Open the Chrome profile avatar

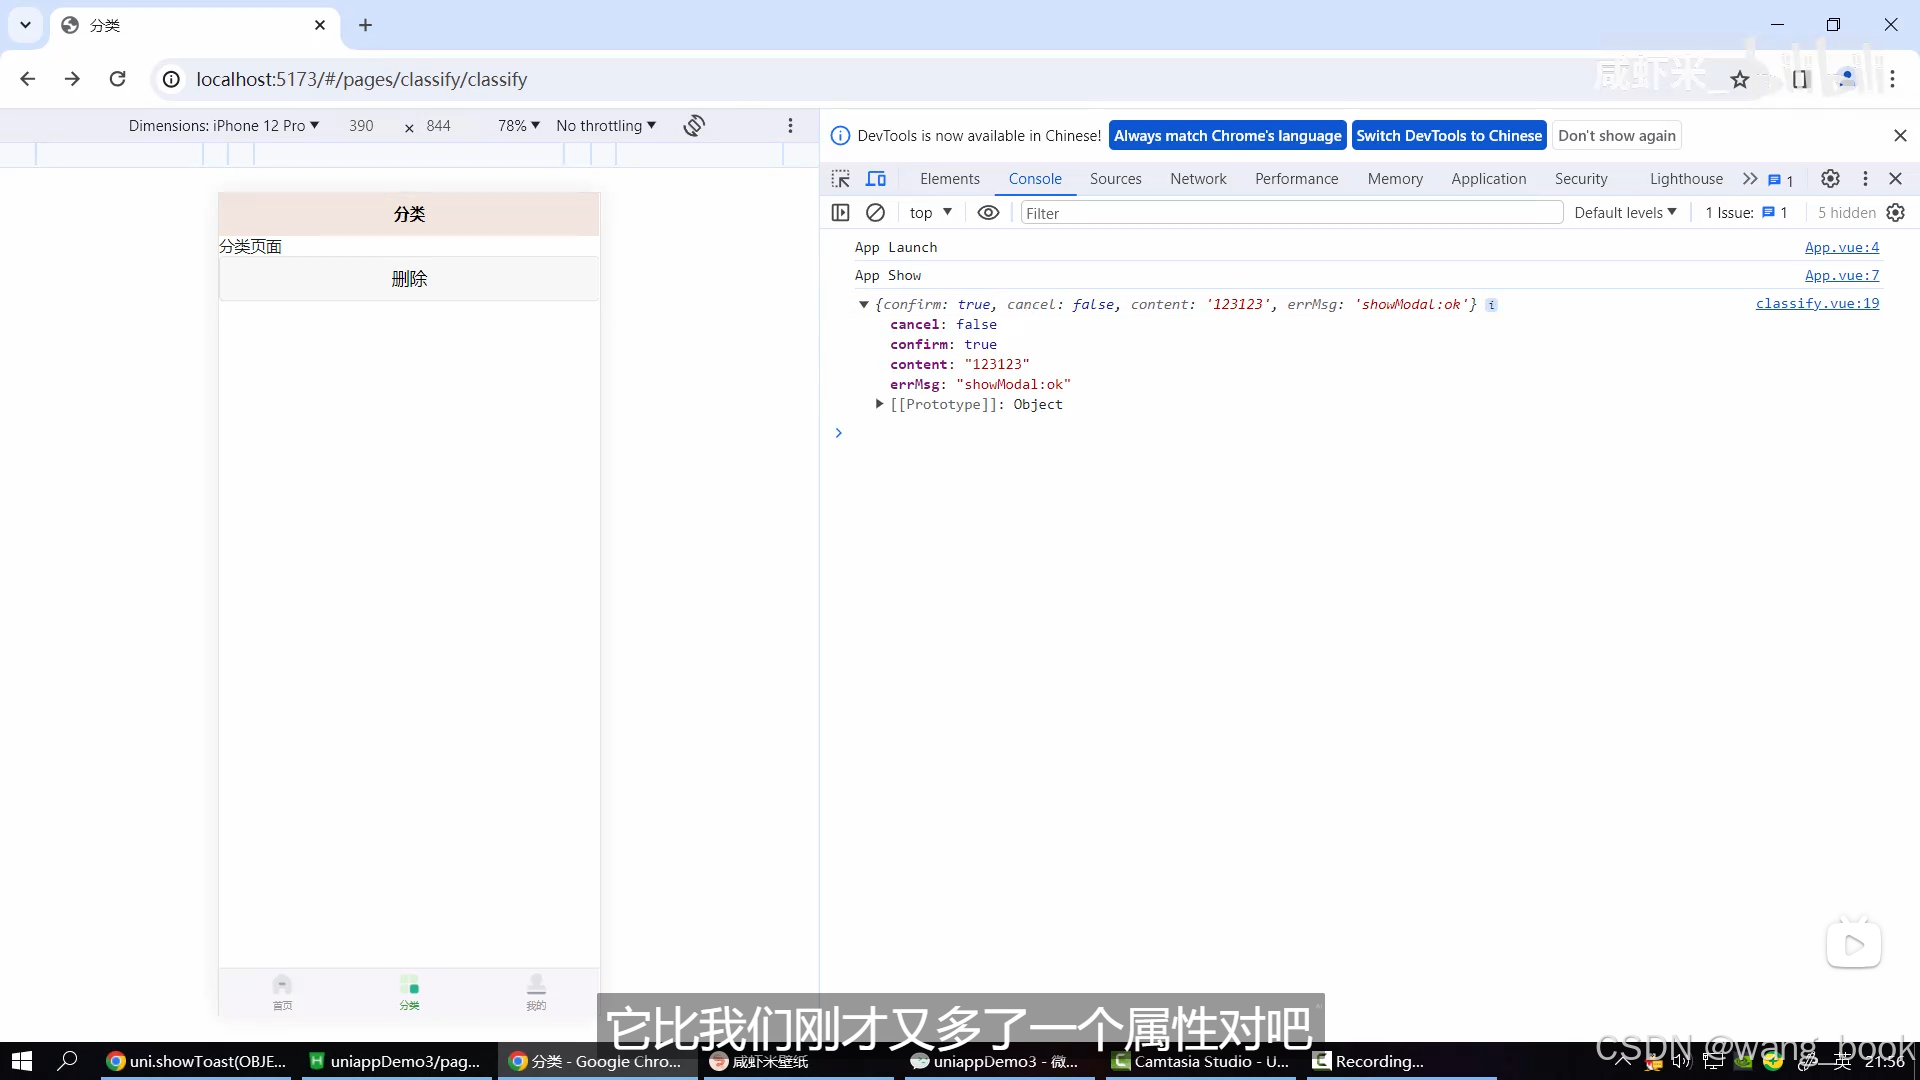tap(1846, 79)
